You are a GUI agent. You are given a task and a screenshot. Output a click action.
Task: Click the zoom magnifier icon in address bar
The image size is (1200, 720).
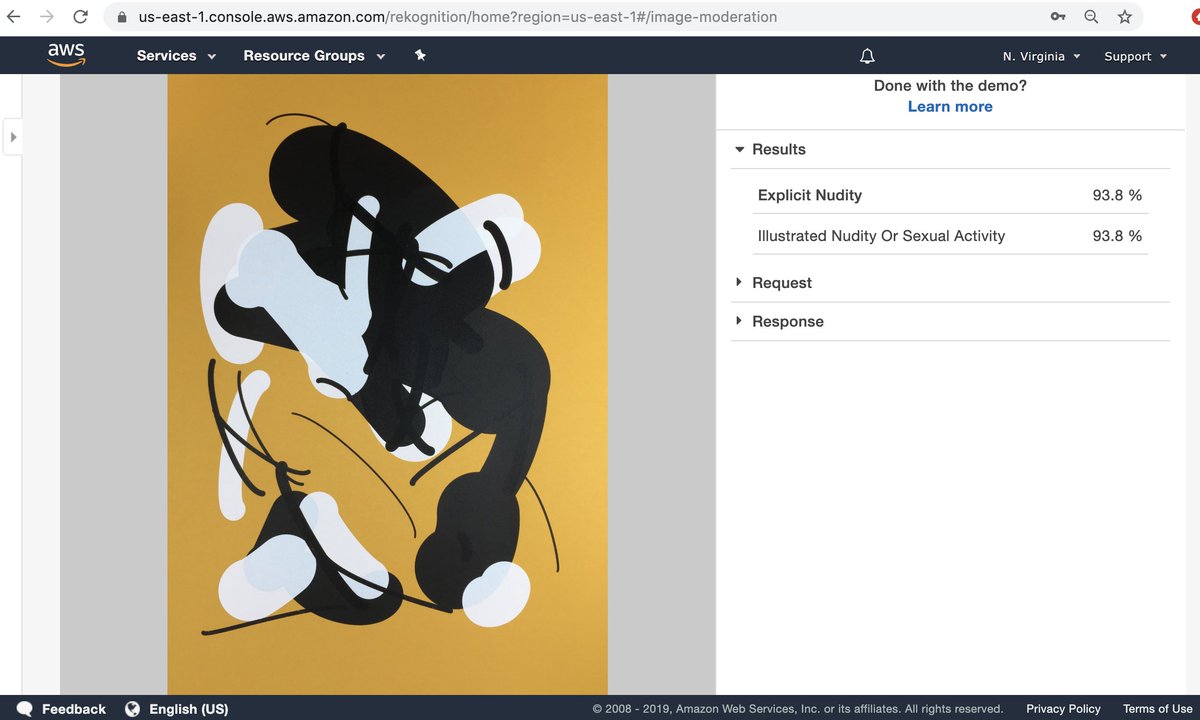click(x=1091, y=17)
